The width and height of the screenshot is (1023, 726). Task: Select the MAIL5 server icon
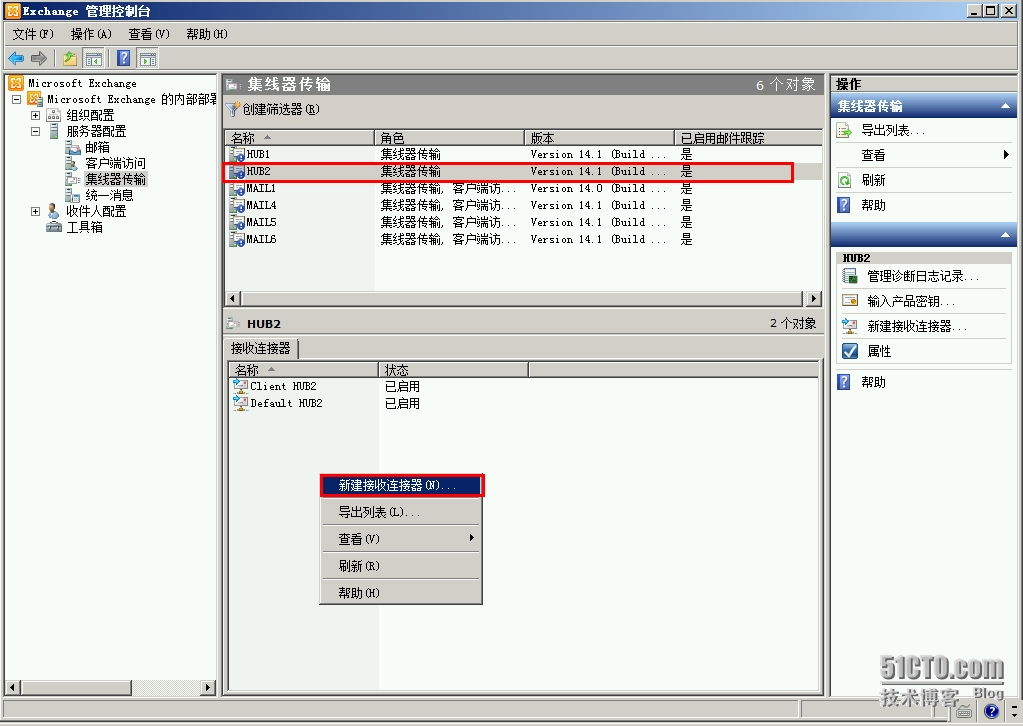[236, 222]
